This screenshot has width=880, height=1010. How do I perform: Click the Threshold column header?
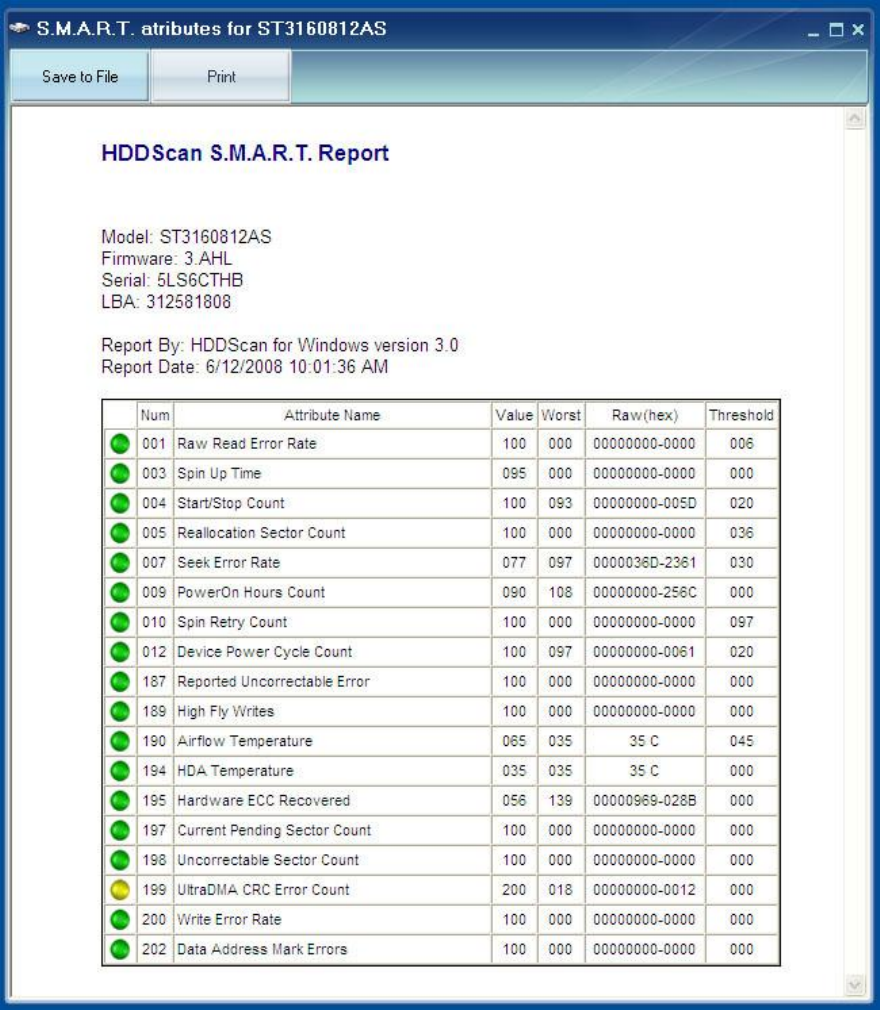coord(741,415)
